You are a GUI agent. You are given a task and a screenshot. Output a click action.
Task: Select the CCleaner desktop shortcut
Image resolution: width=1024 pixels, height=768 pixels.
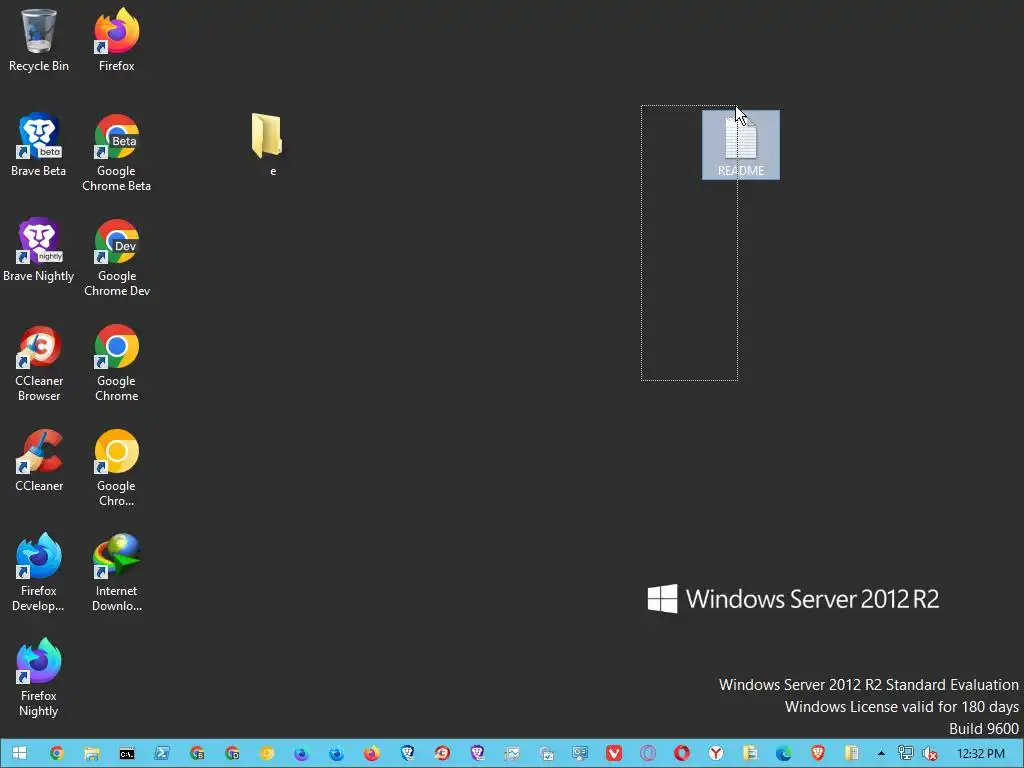click(x=39, y=460)
